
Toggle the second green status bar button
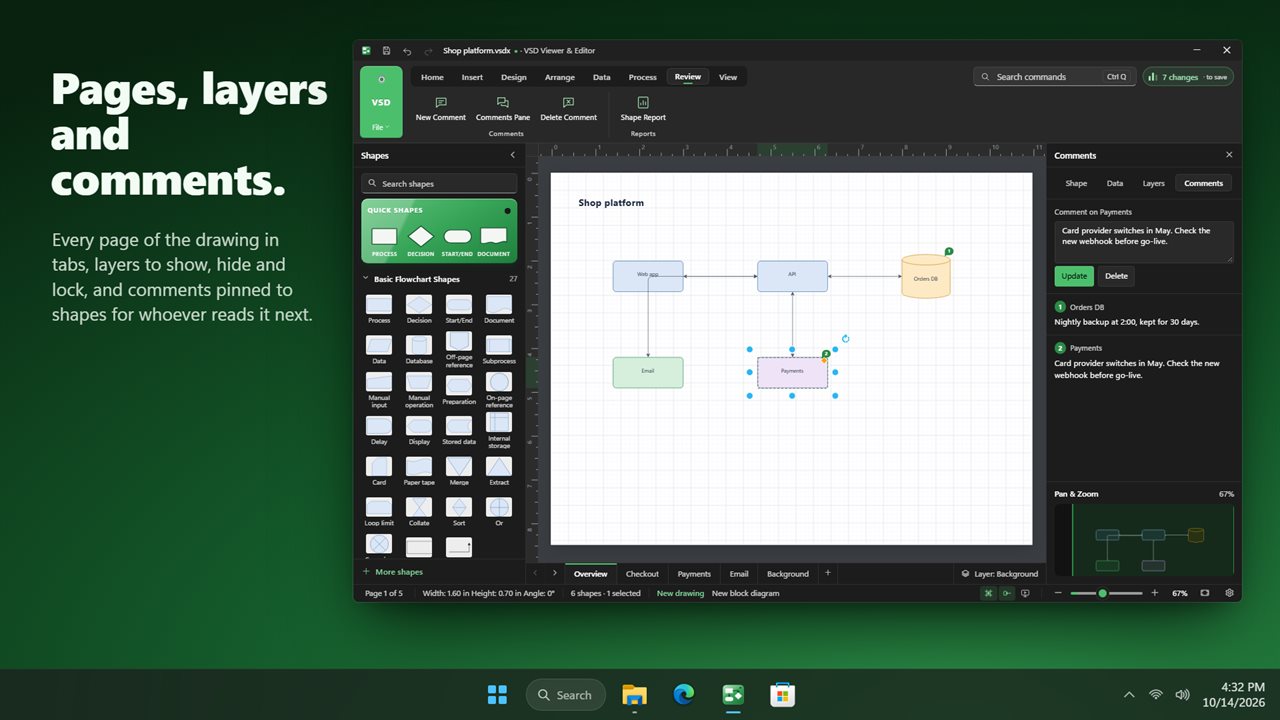[1007, 593]
